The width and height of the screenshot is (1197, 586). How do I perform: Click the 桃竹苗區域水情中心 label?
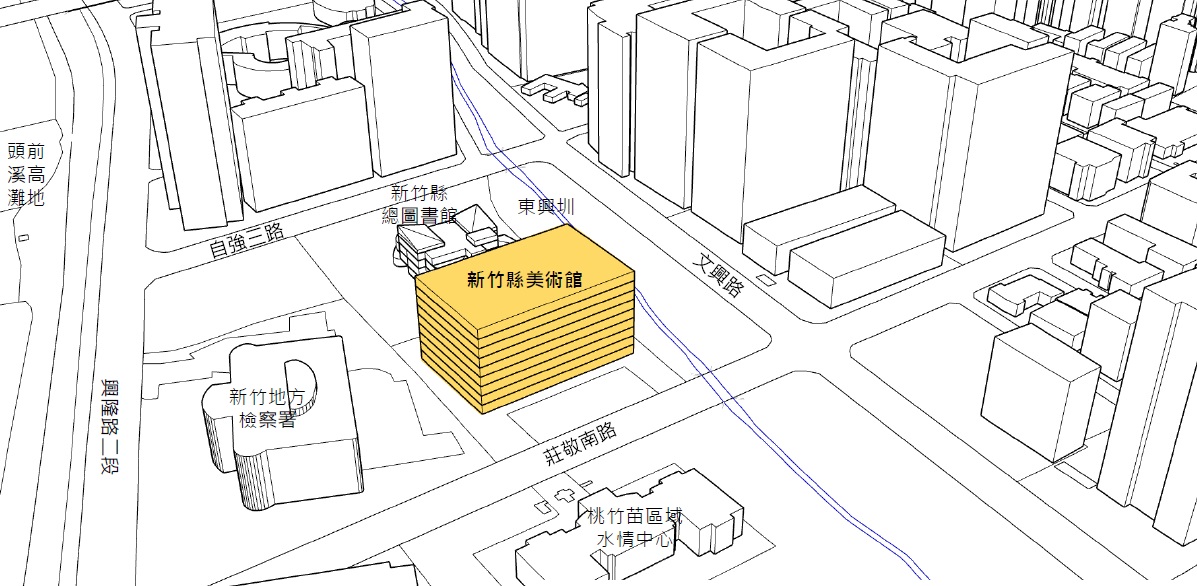coord(634,528)
